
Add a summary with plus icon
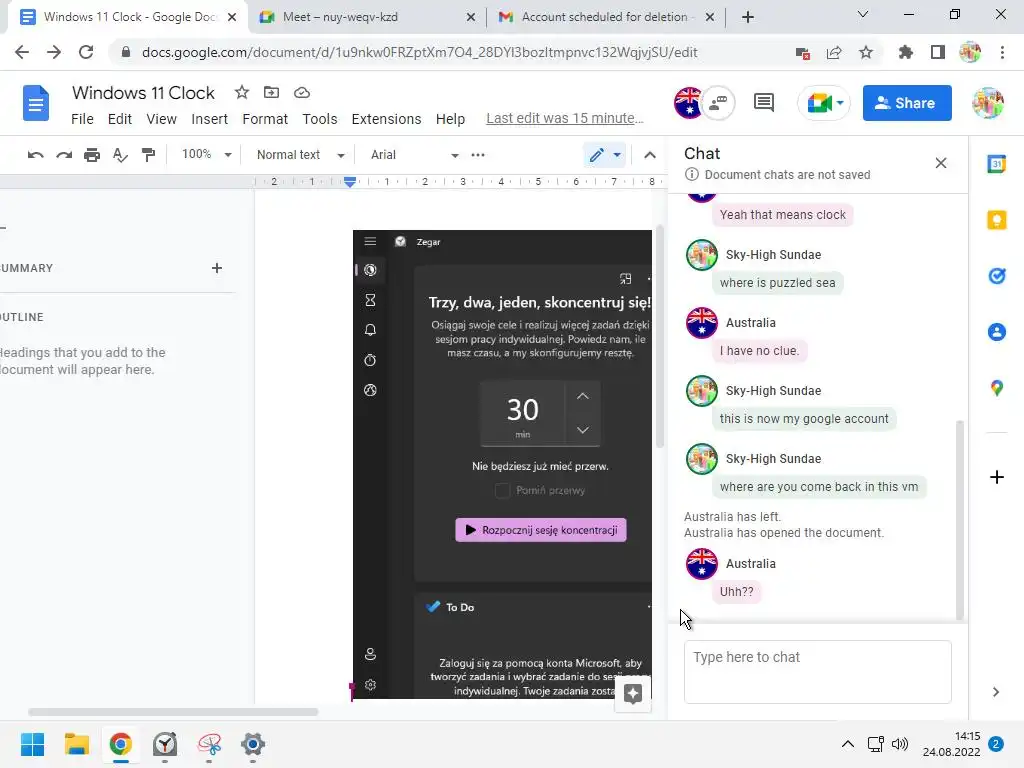(217, 268)
